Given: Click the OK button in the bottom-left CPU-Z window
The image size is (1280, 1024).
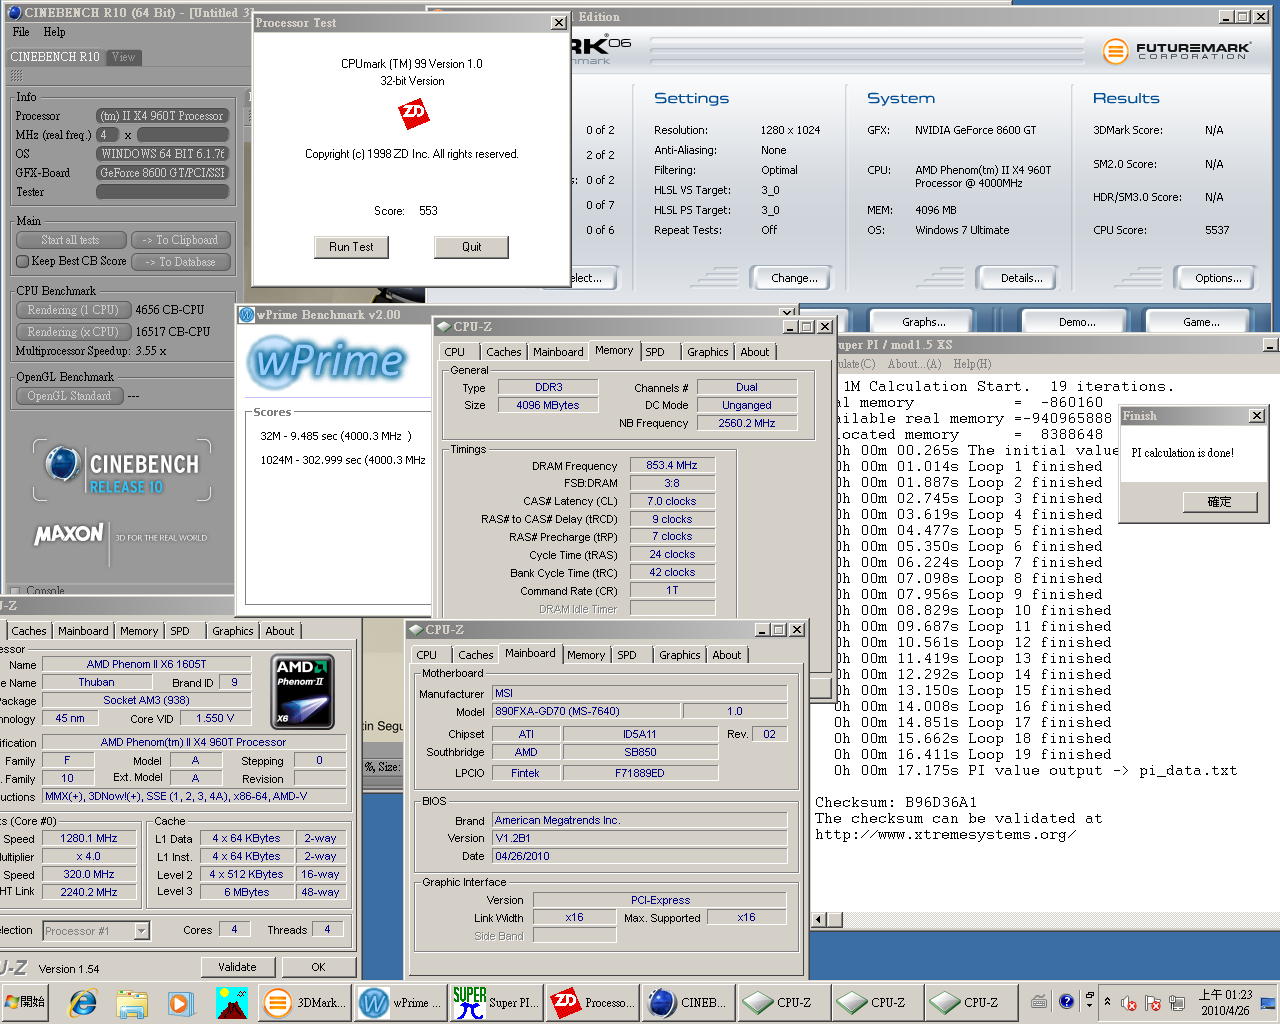Looking at the screenshot, I should [x=318, y=967].
